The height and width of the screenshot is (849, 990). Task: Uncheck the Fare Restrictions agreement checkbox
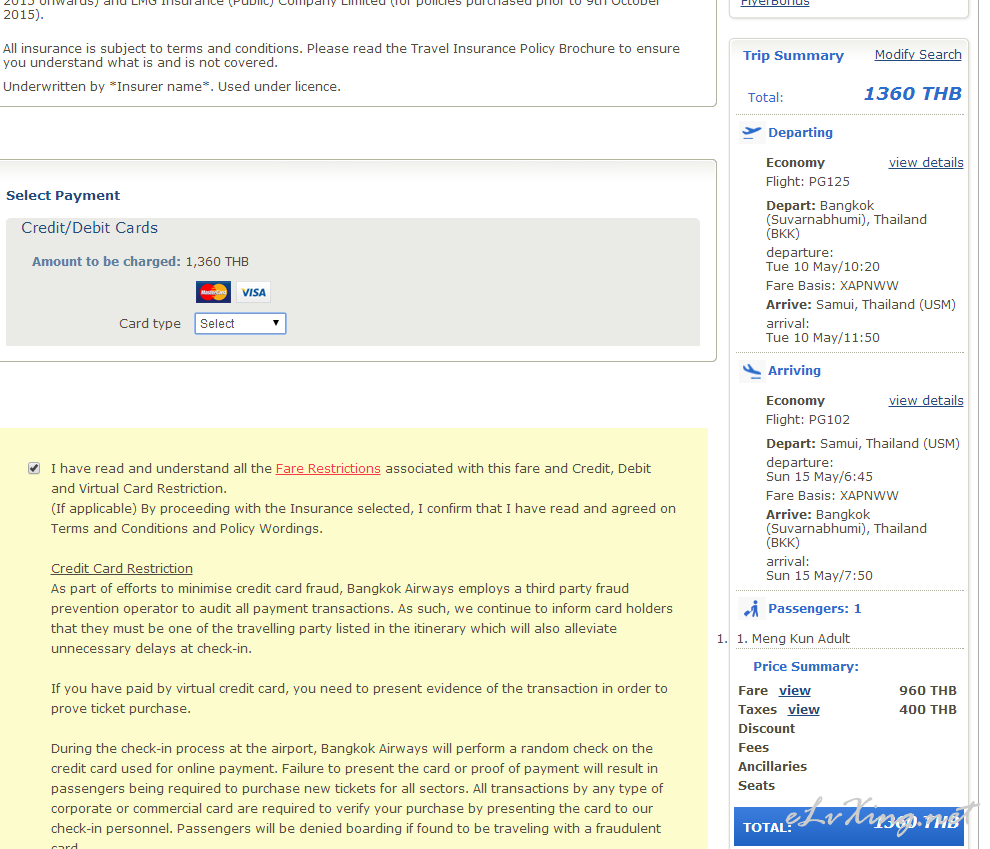[34, 468]
